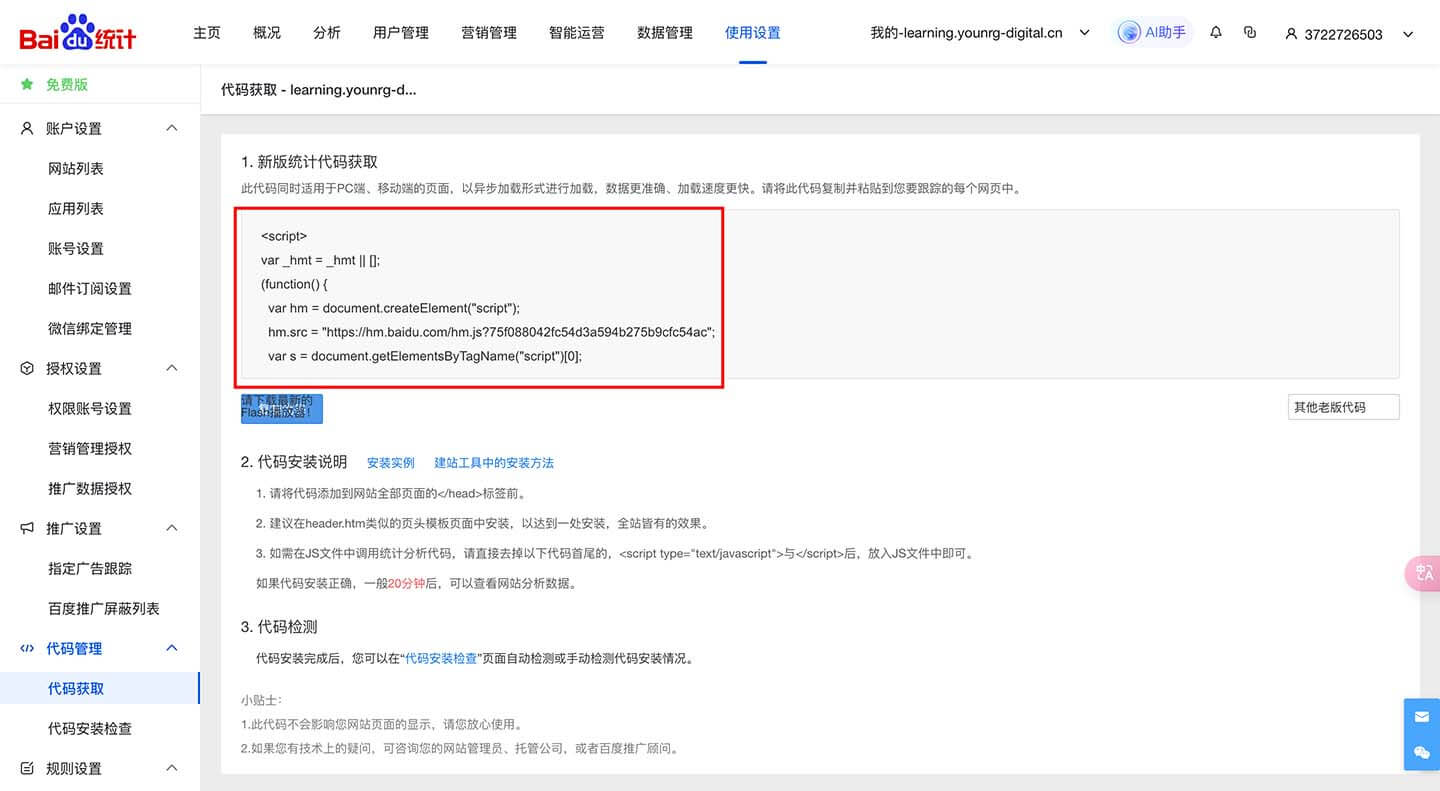Open 推广数据授权 in the sidebar

pyautogui.click(x=90, y=488)
